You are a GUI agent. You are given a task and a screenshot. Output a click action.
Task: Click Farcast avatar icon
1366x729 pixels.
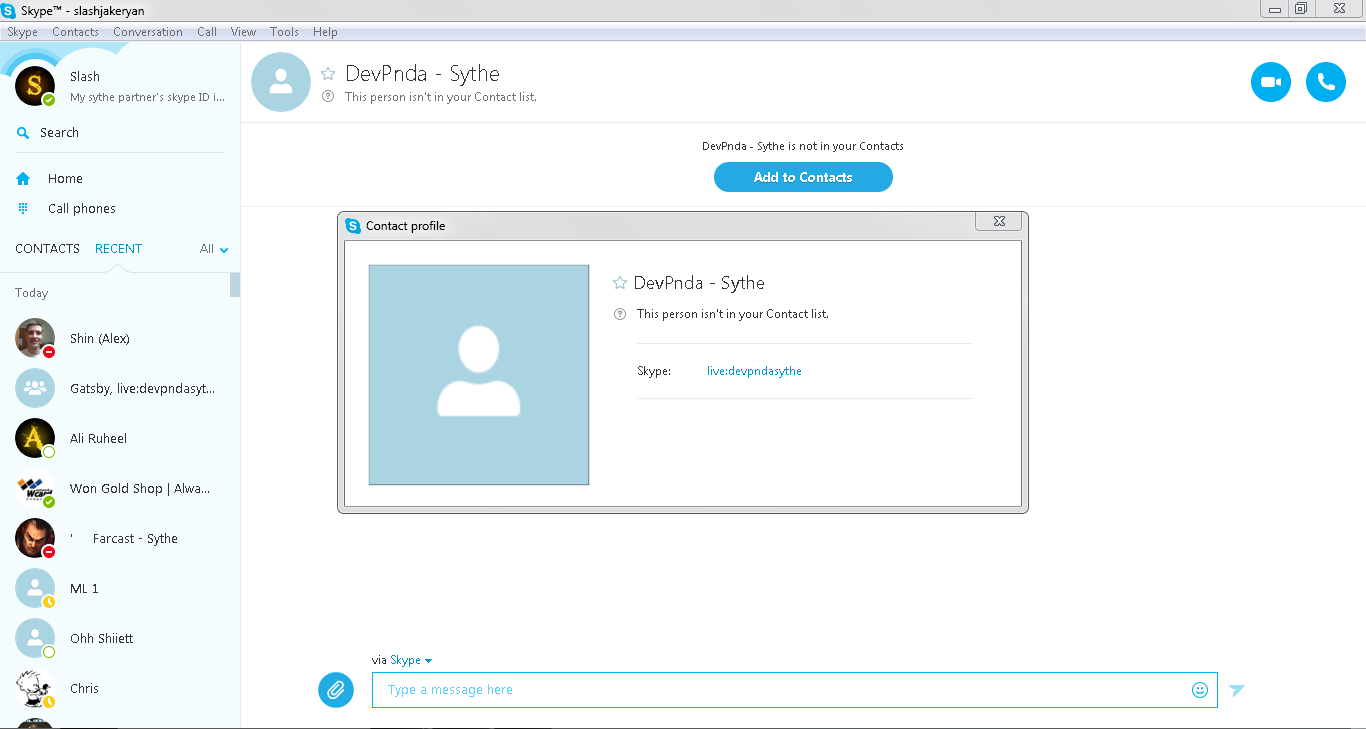[35, 538]
